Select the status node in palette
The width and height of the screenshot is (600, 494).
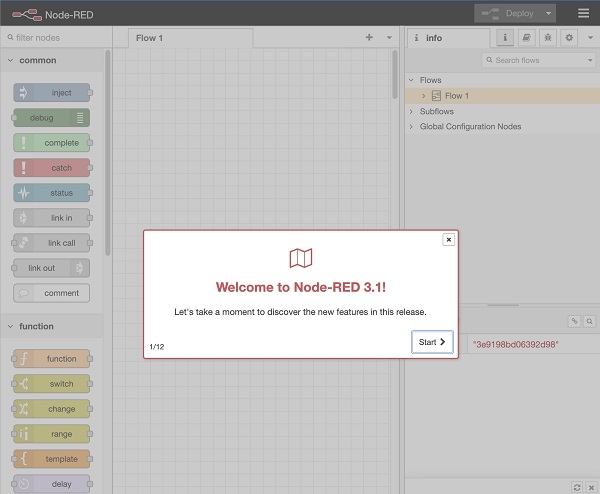[x=52, y=193]
